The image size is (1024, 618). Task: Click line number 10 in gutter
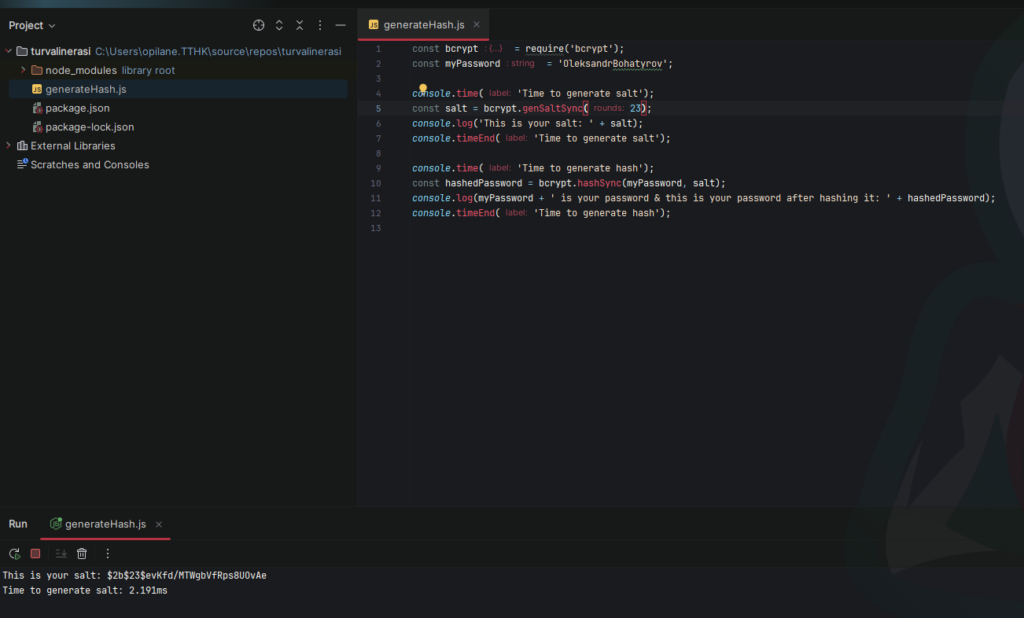(376, 184)
